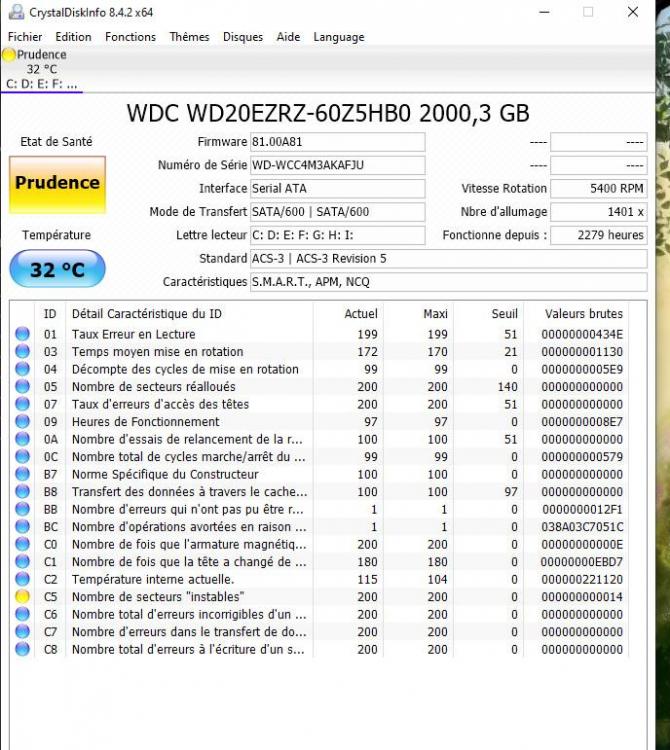Click raw value 038A03C7051C

point(582,527)
